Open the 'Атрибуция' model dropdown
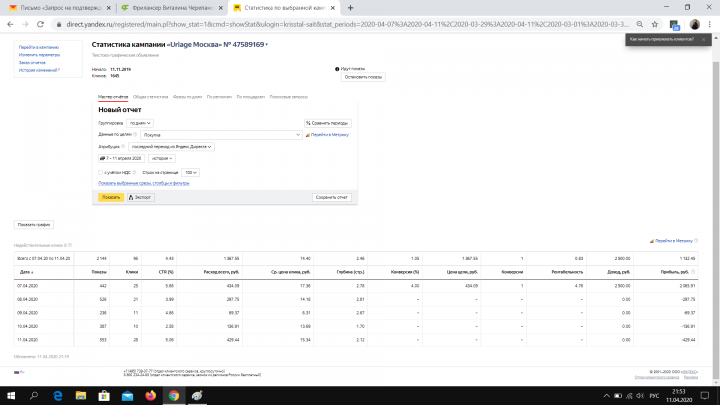This screenshot has width=720, height=405. pos(171,146)
